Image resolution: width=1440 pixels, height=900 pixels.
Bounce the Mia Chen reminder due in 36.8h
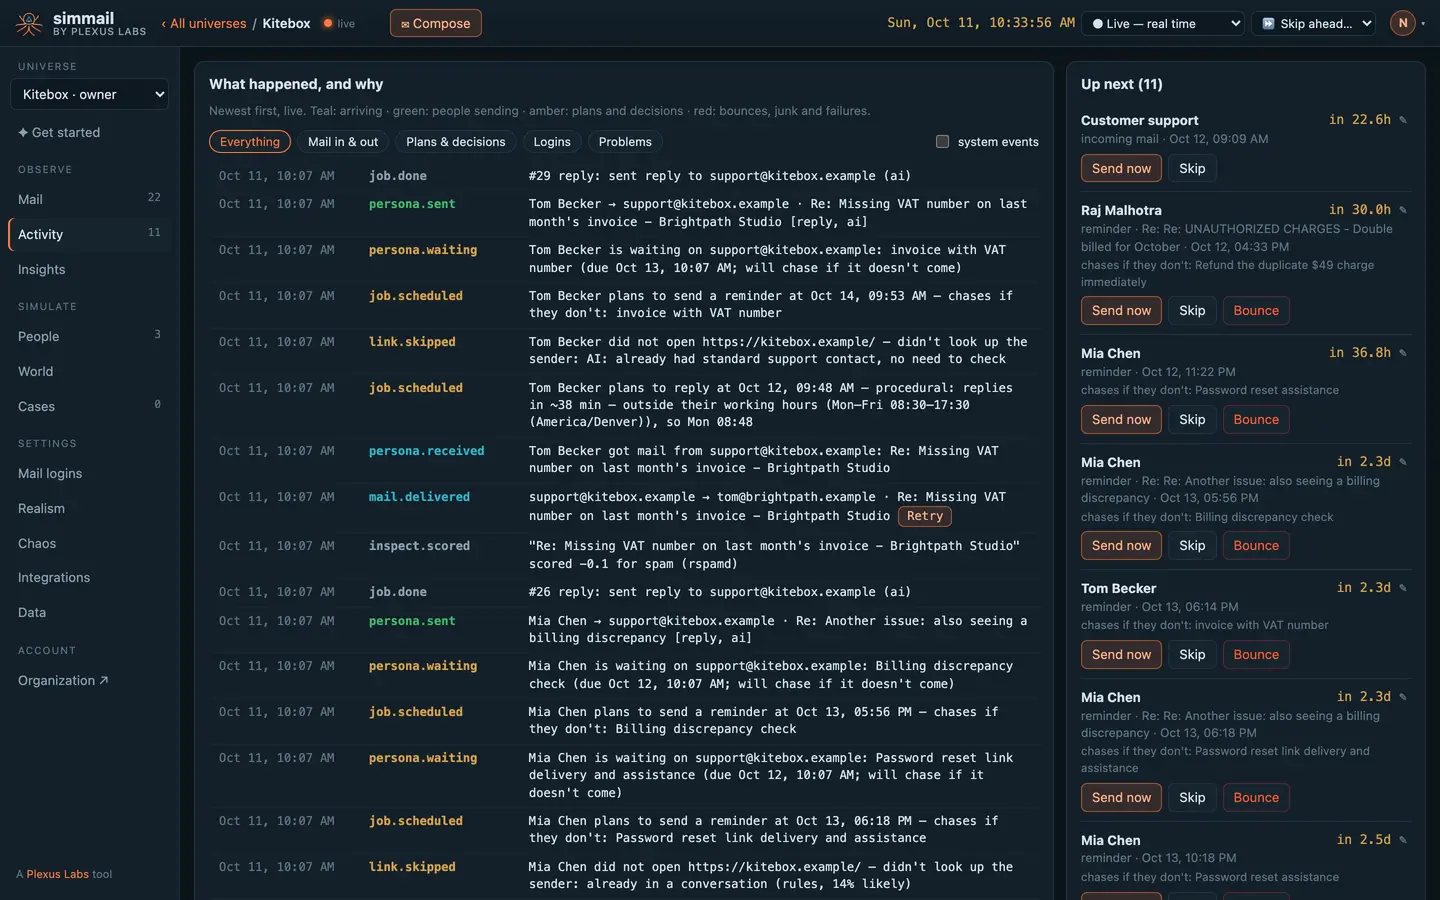pos(1256,419)
